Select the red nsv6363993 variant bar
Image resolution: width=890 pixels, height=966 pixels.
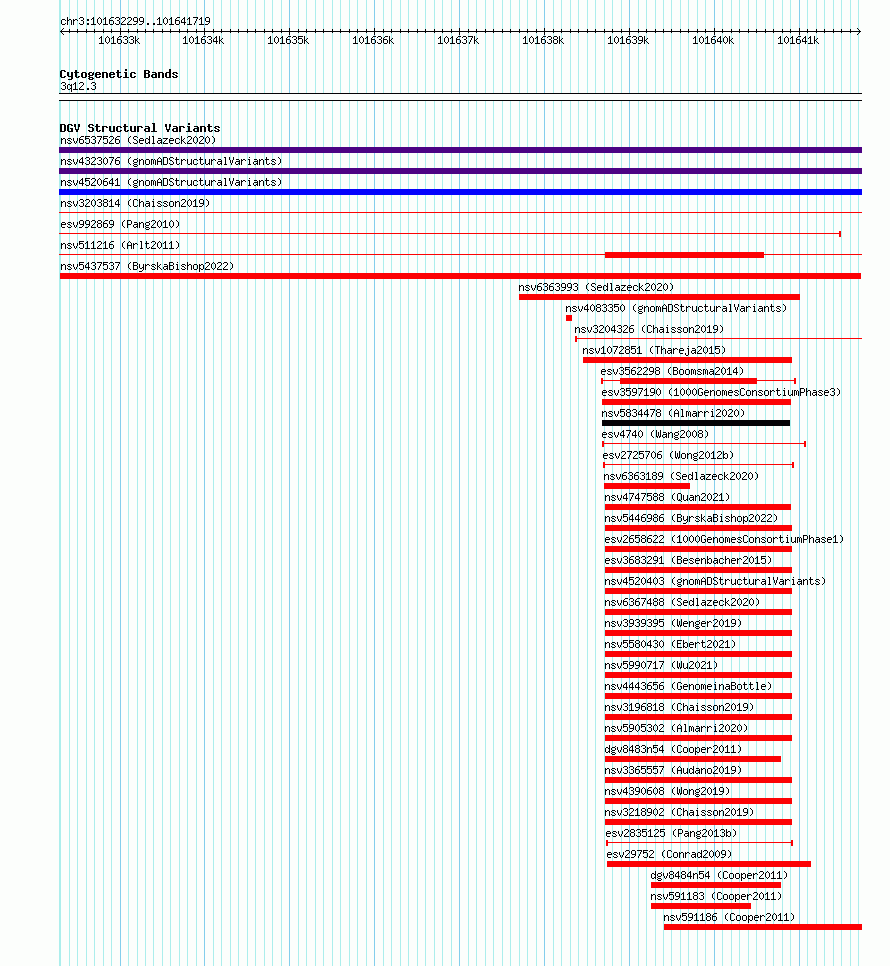click(x=659, y=297)
